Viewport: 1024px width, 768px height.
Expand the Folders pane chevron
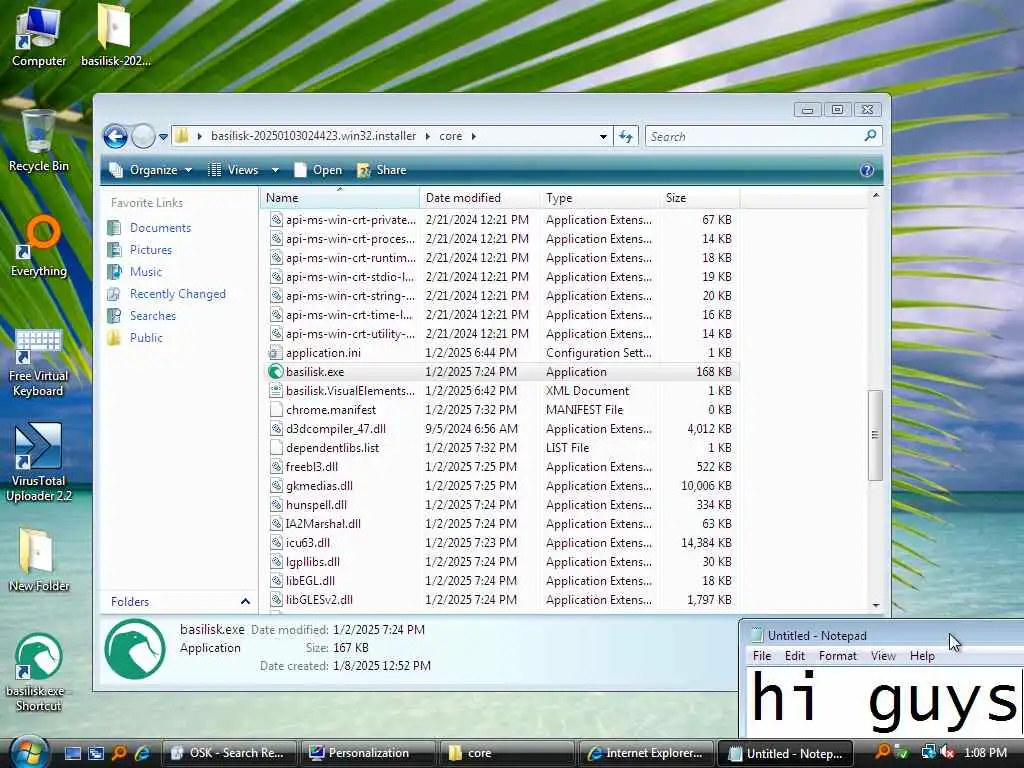point(245,601)
